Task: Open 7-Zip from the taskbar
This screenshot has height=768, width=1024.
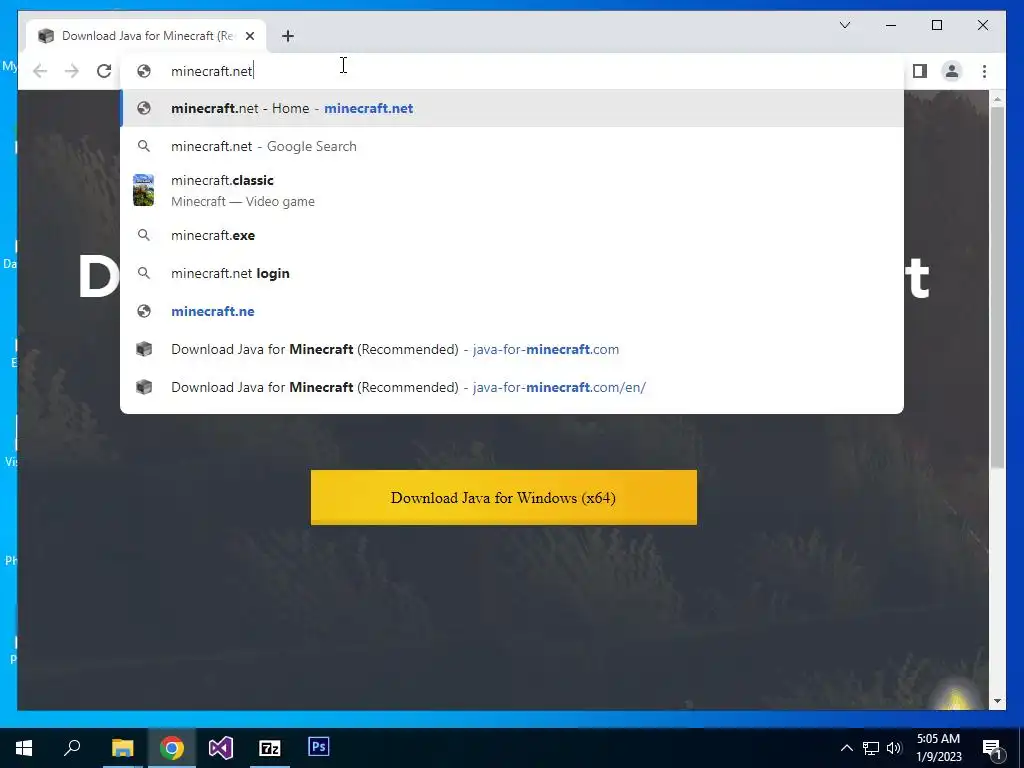Action: click(270, 748)
